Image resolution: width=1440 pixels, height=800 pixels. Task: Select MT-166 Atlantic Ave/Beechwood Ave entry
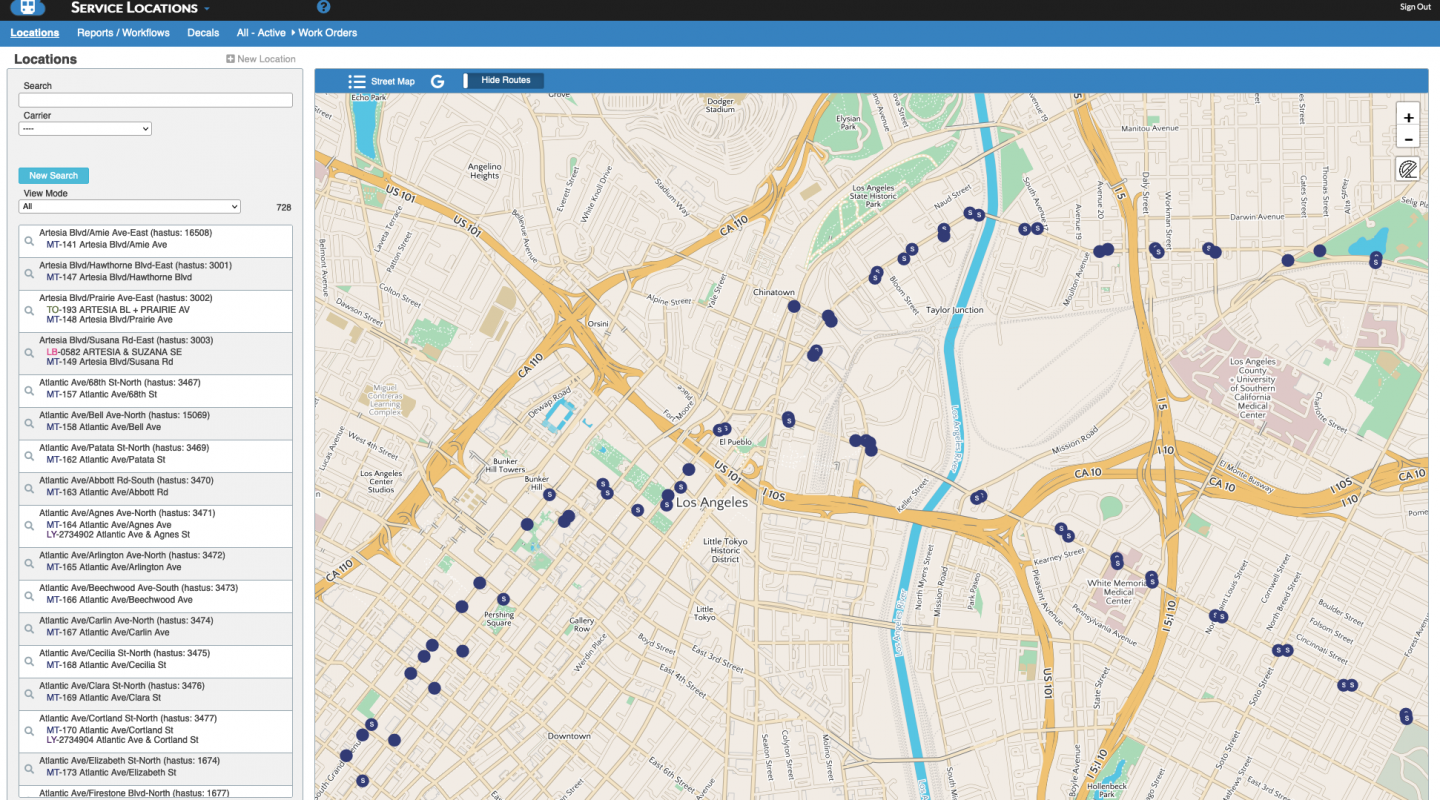pyautogui.click(x=119, y=600)
